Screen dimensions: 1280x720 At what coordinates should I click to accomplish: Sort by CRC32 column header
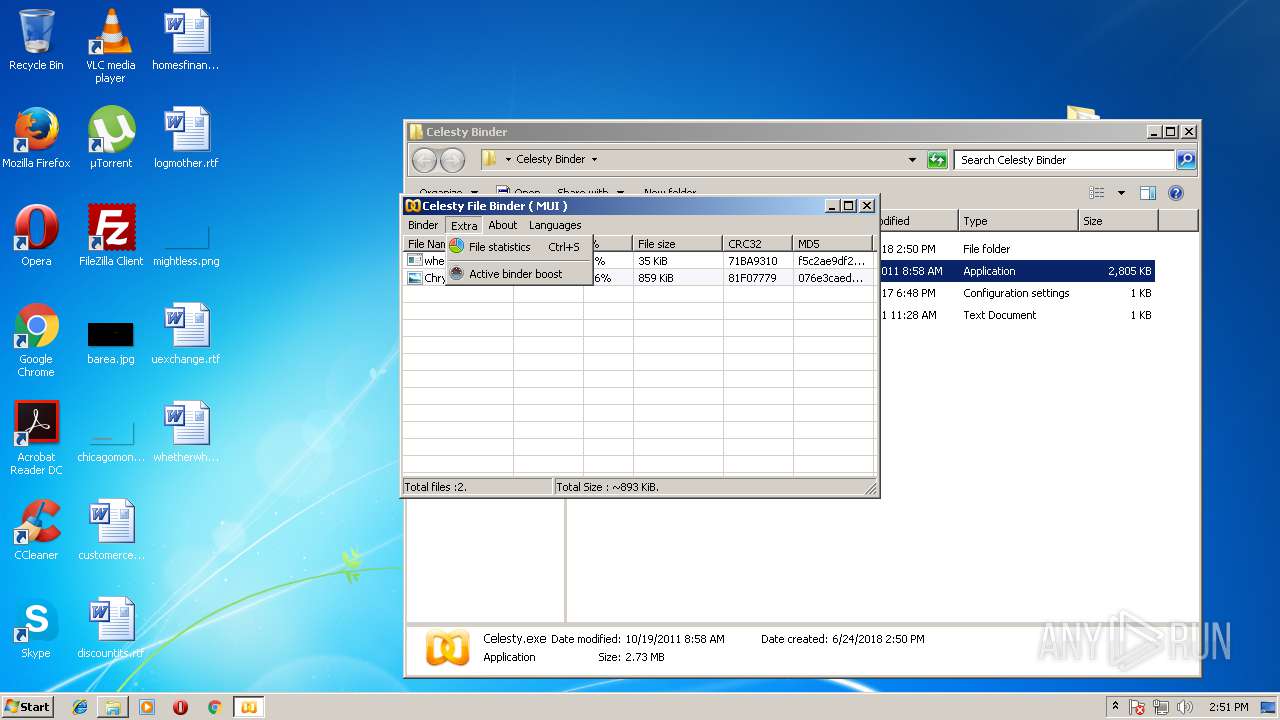point(758,243)
